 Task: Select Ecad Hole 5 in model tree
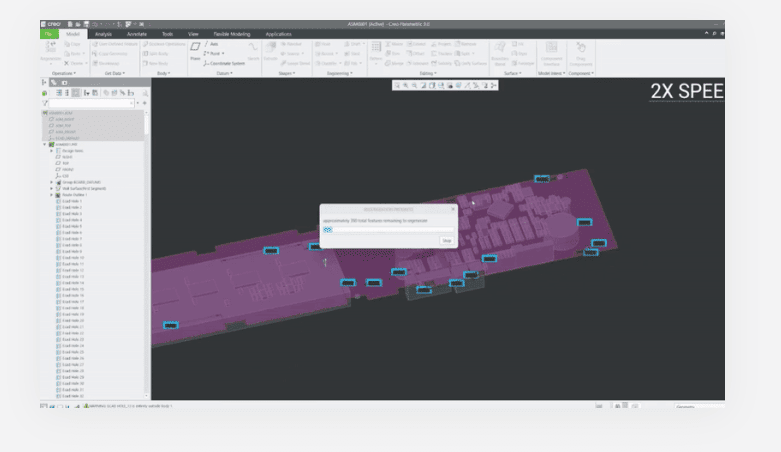[x=72, y=226]
